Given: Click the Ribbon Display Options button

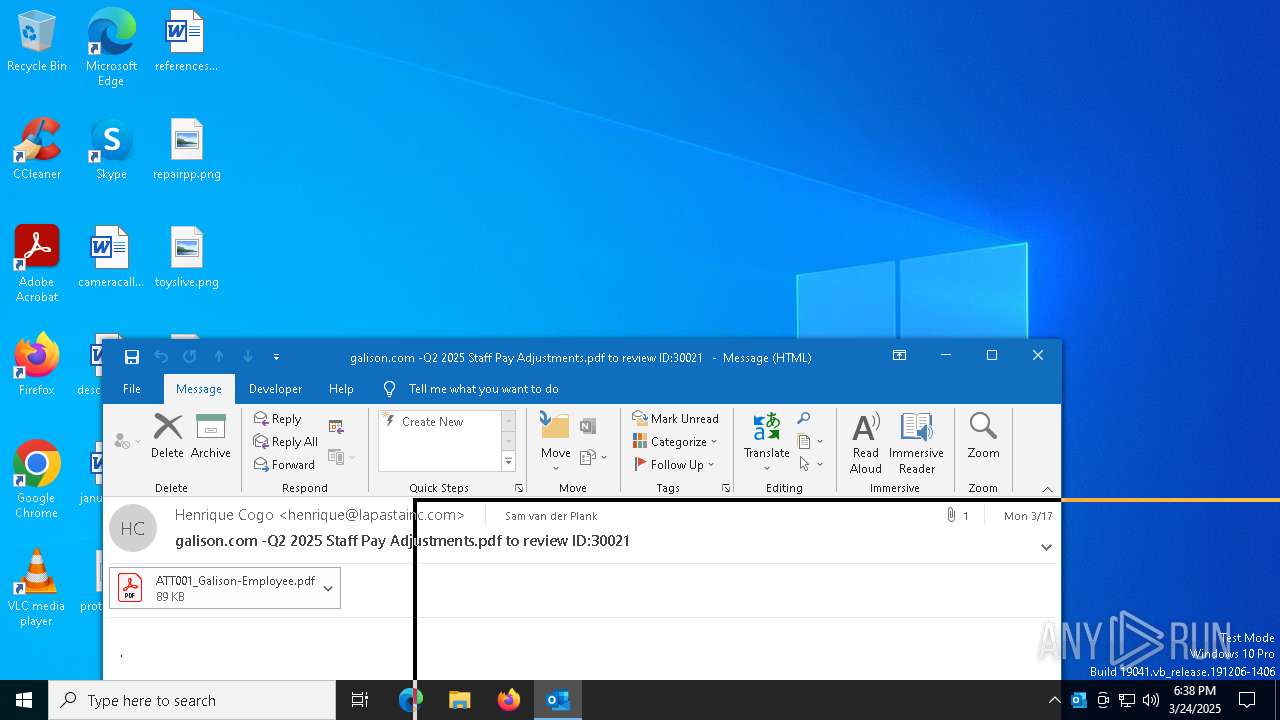Looking at the screenshot, I should tap(899, 356).
